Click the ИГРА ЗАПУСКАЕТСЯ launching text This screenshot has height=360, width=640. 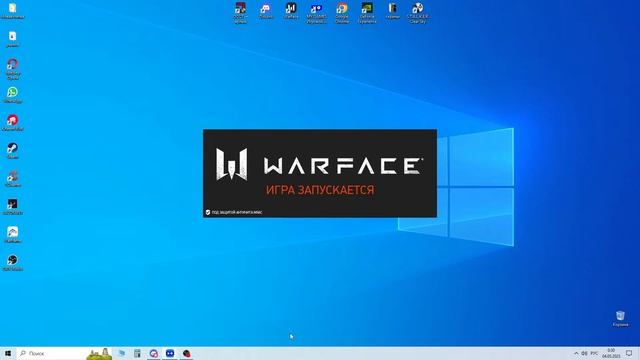point(320,190)
